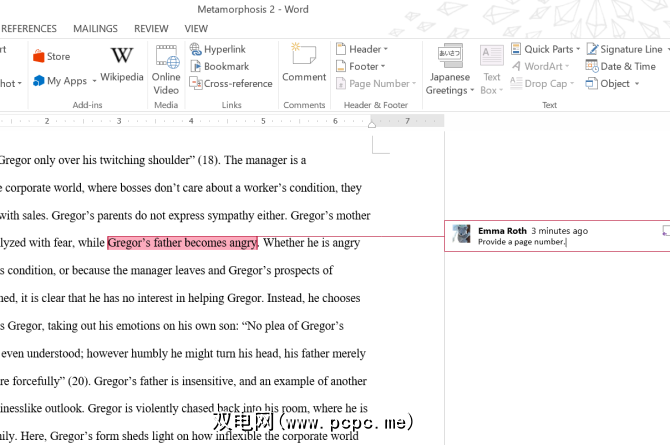The height and width of the screenshot is (445, 670).
Task: Expand Japanese Greetings dropdown arrow
Action: 472,90
